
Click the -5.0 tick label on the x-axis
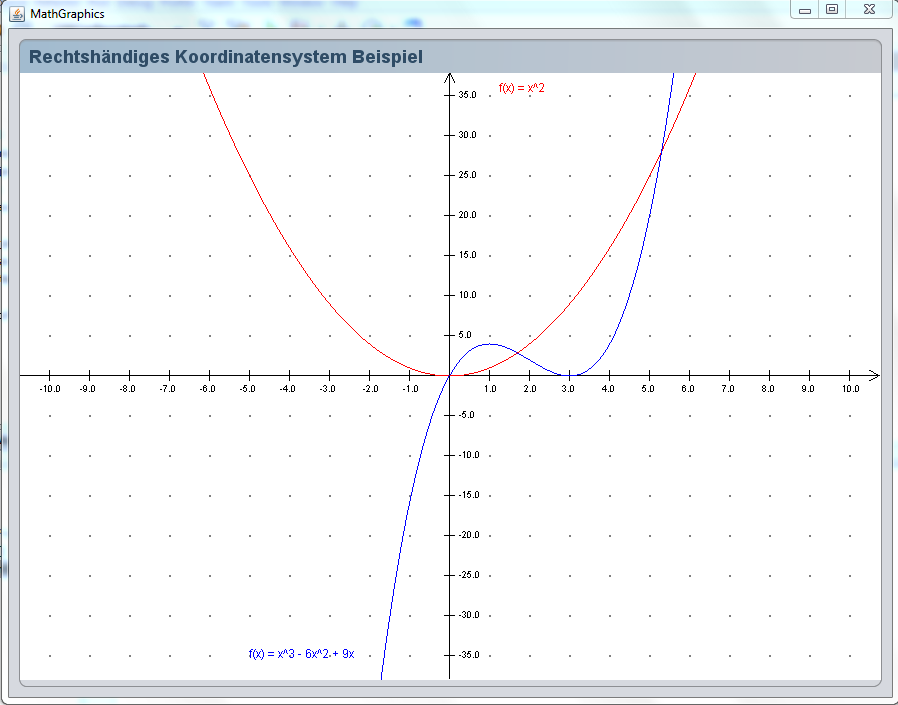(x=249, y=388)
